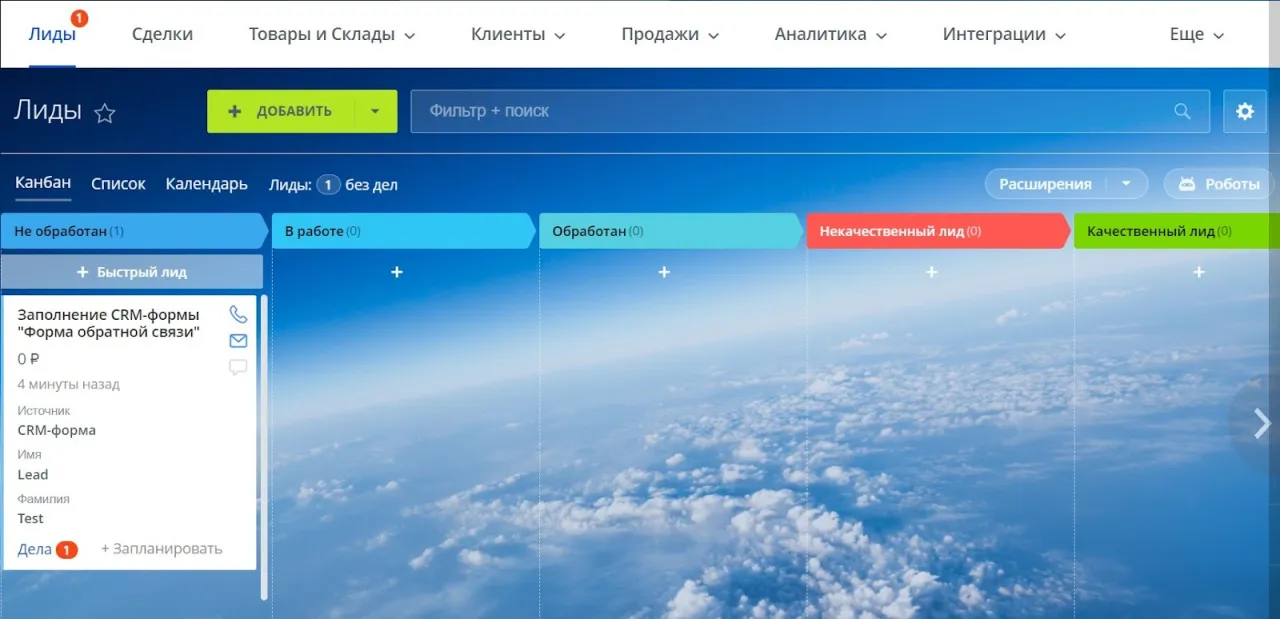This screenshot has height=619, width=1280.
Task: Open the kanban settings gear icon
Action: pos(1245,111)
